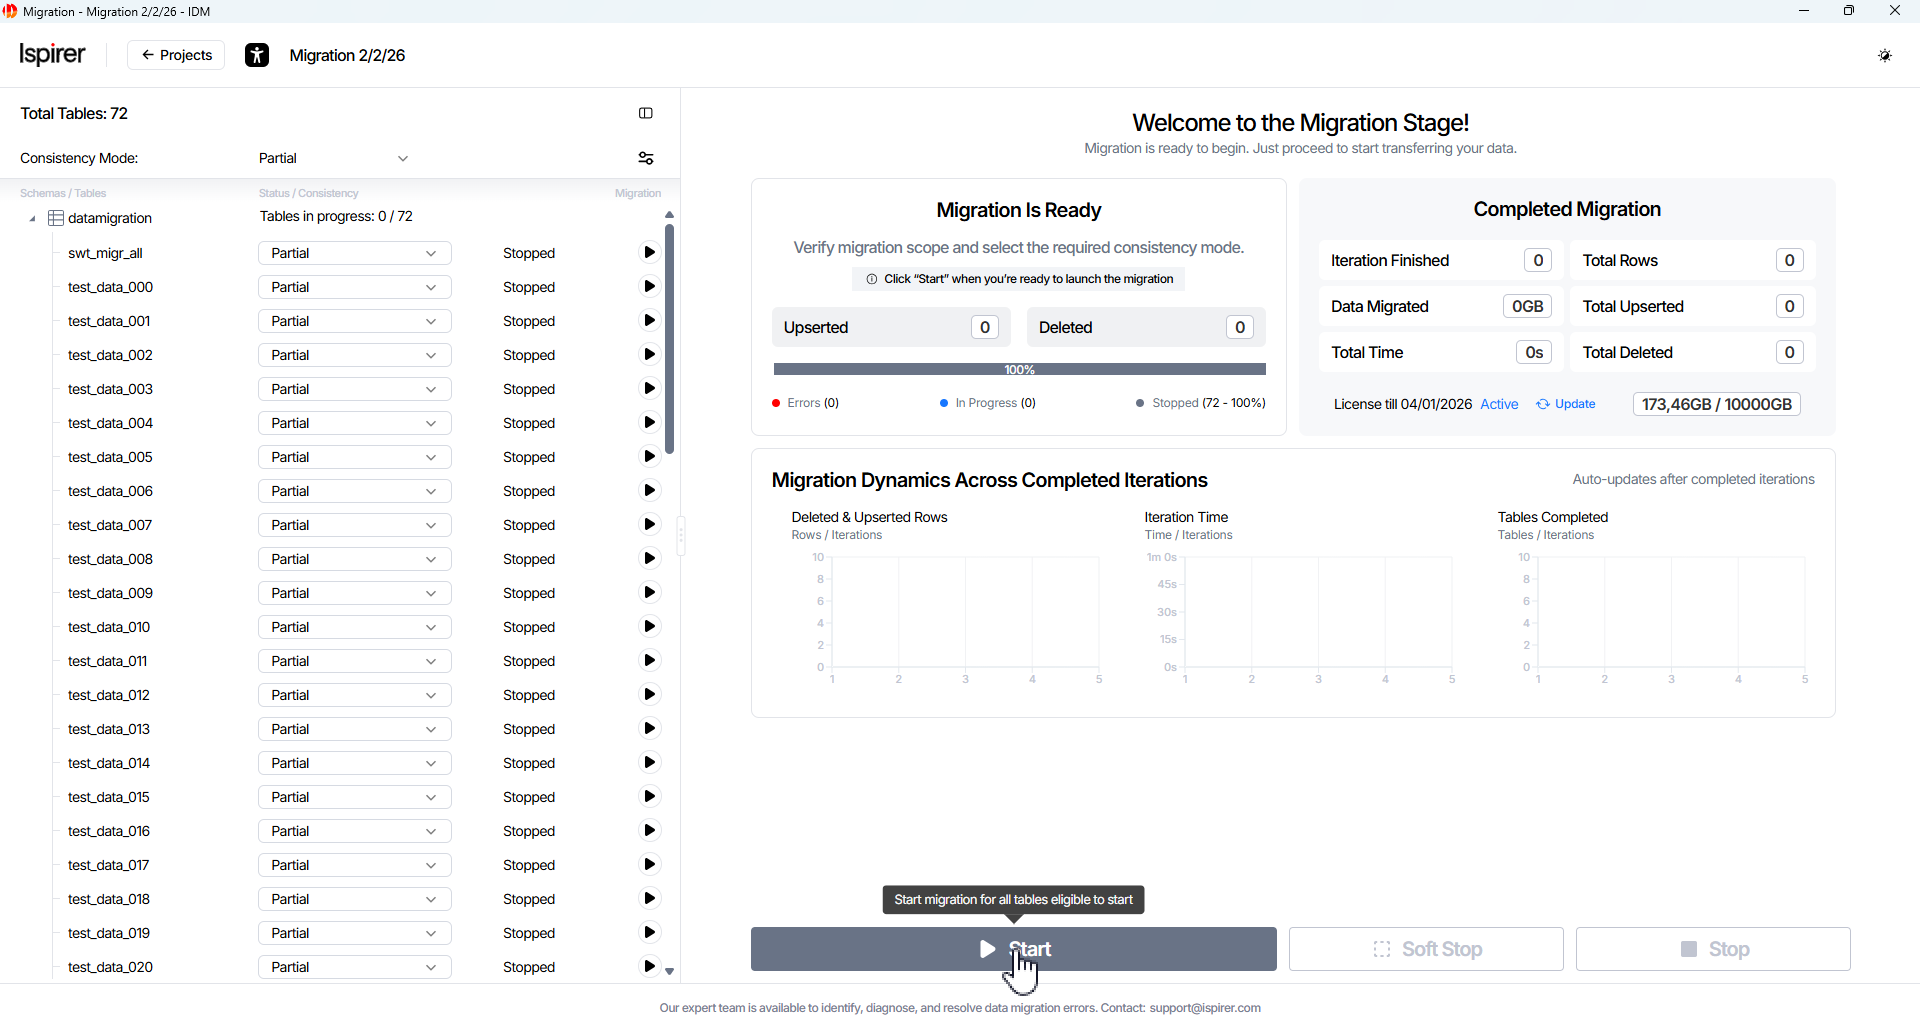Viewport: 1920px width, 1032px height.
Task: Click the migration progress bar
Action: pos(1019,369)
